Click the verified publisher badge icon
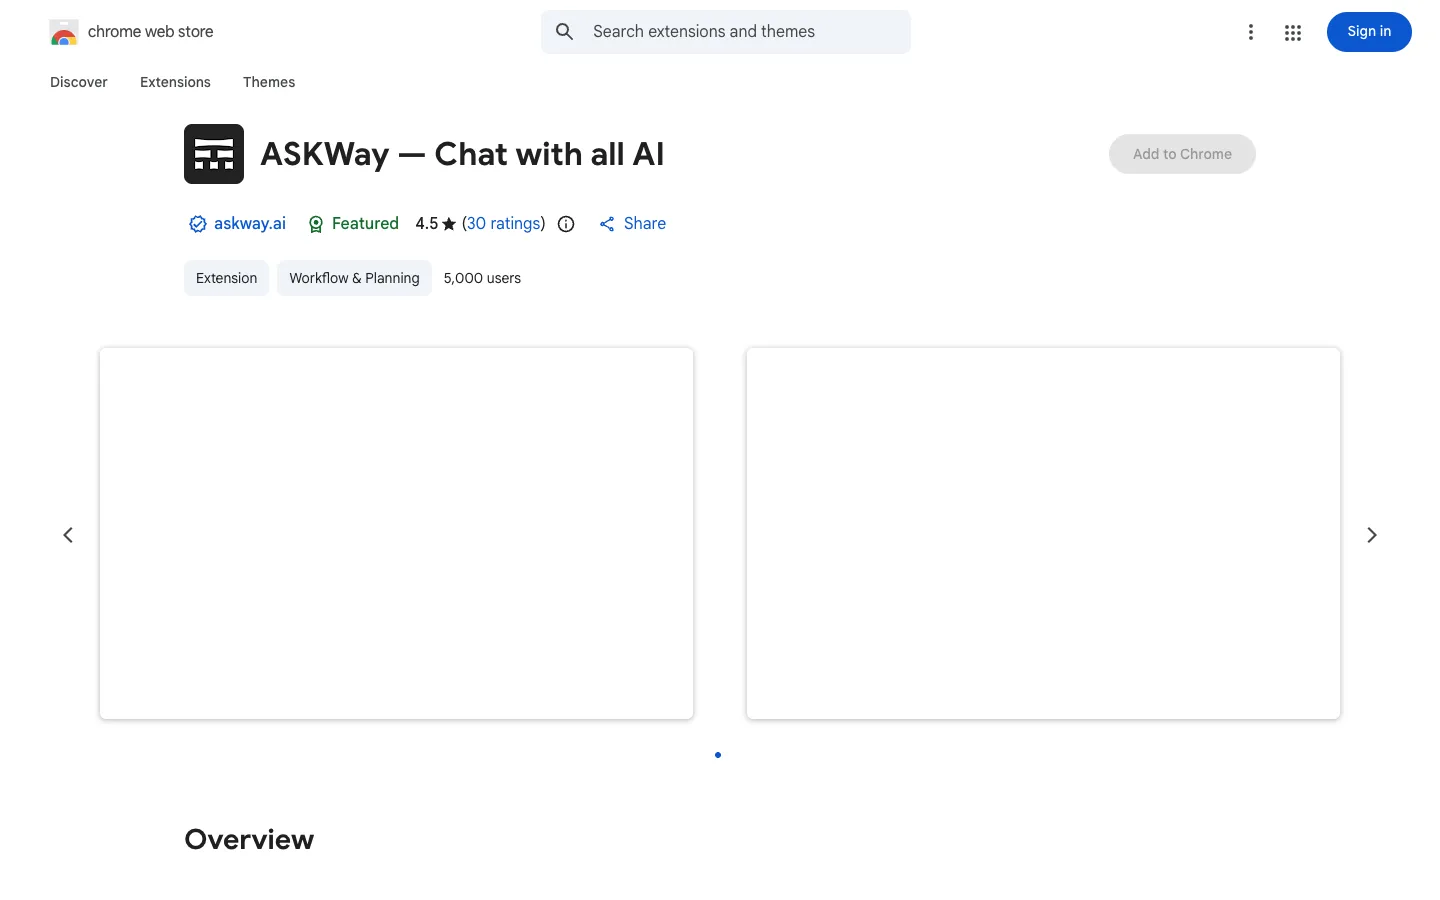Screen dimensions: 1440x900 [198, 224]
